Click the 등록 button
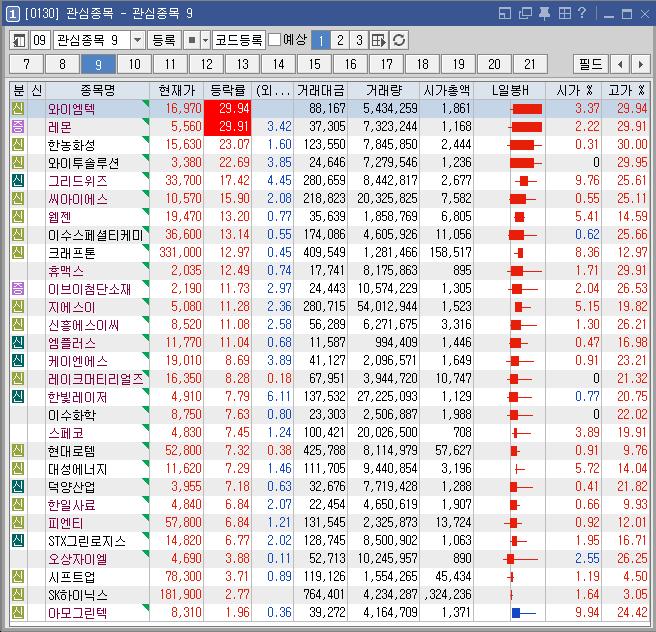This screenshot has height=632, width=656. [x=164, y=40]
